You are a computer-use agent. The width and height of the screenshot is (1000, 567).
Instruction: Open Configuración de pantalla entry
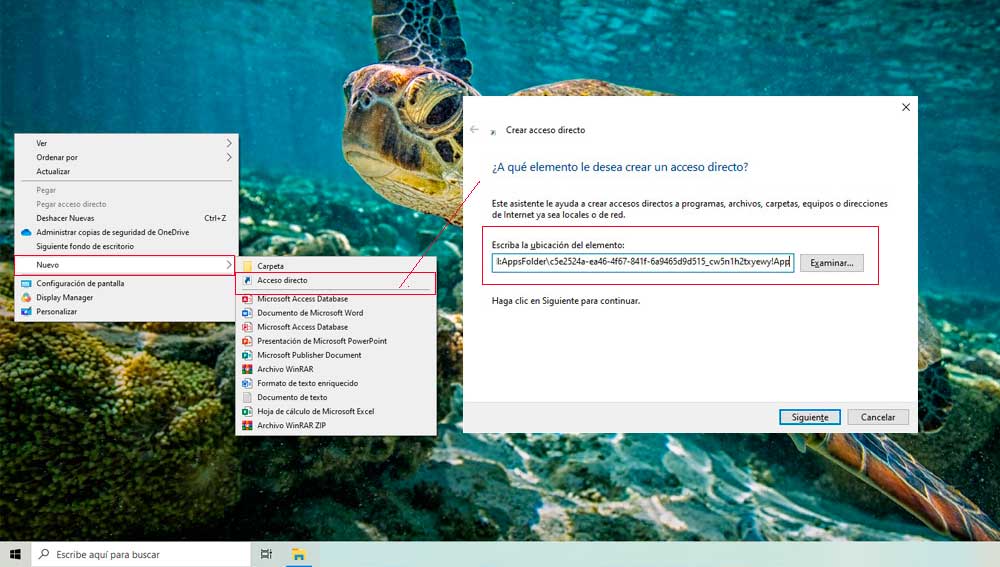80,283
